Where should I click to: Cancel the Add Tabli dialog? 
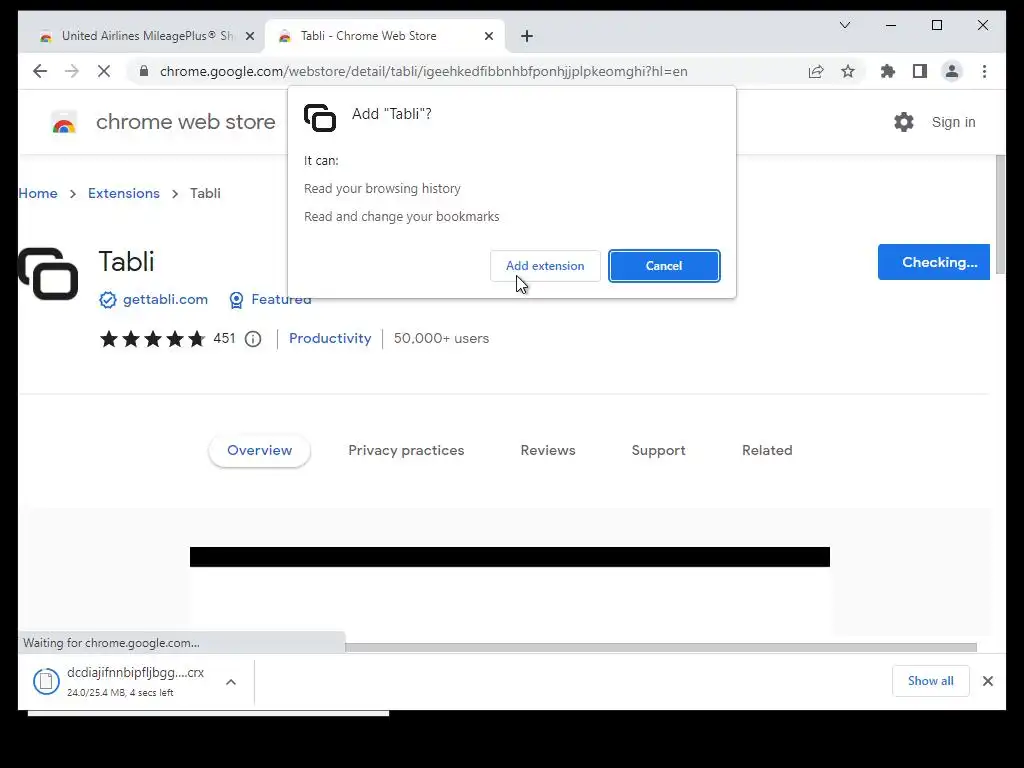[x=664, y=266]
